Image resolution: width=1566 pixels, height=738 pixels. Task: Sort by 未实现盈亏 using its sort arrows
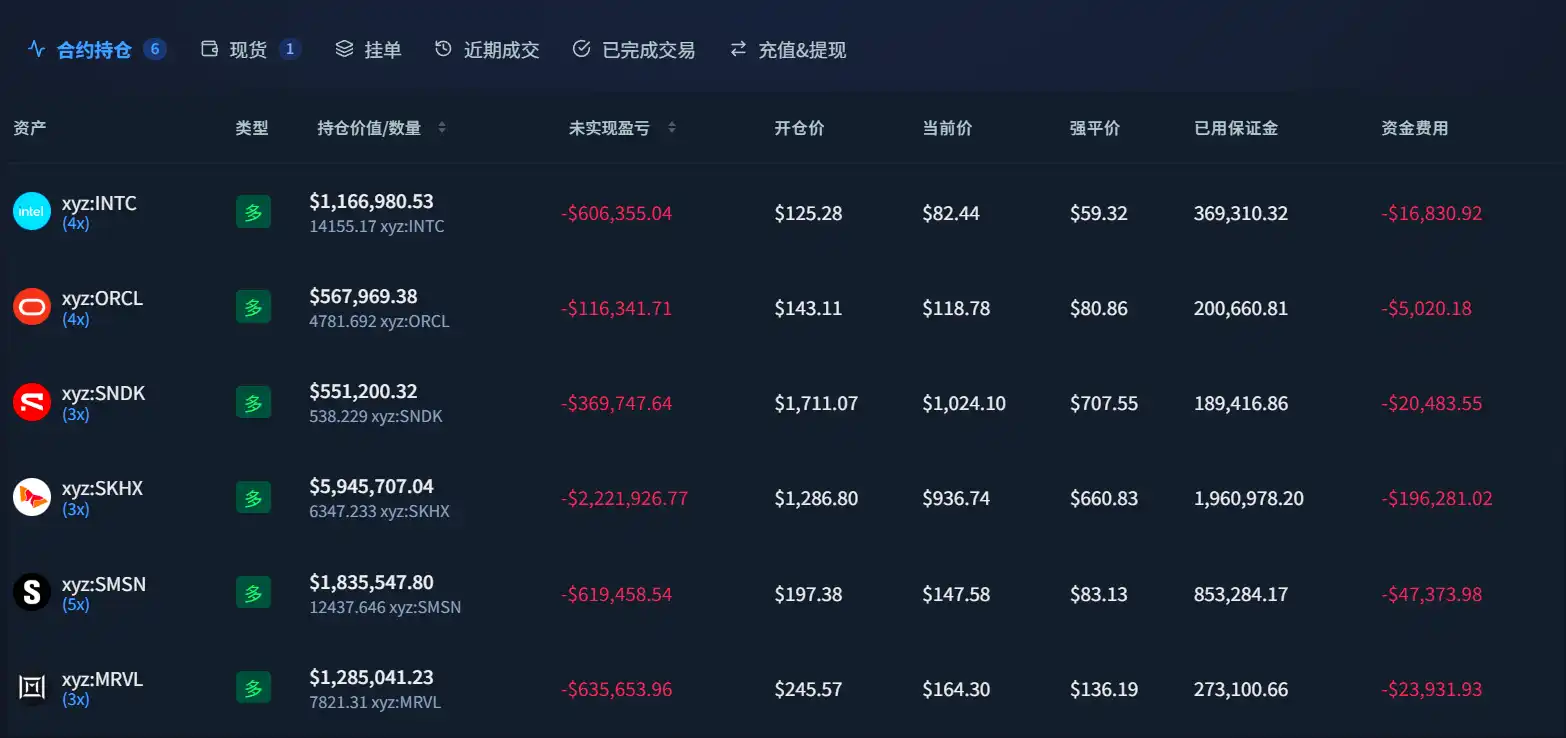coord(672,128)
